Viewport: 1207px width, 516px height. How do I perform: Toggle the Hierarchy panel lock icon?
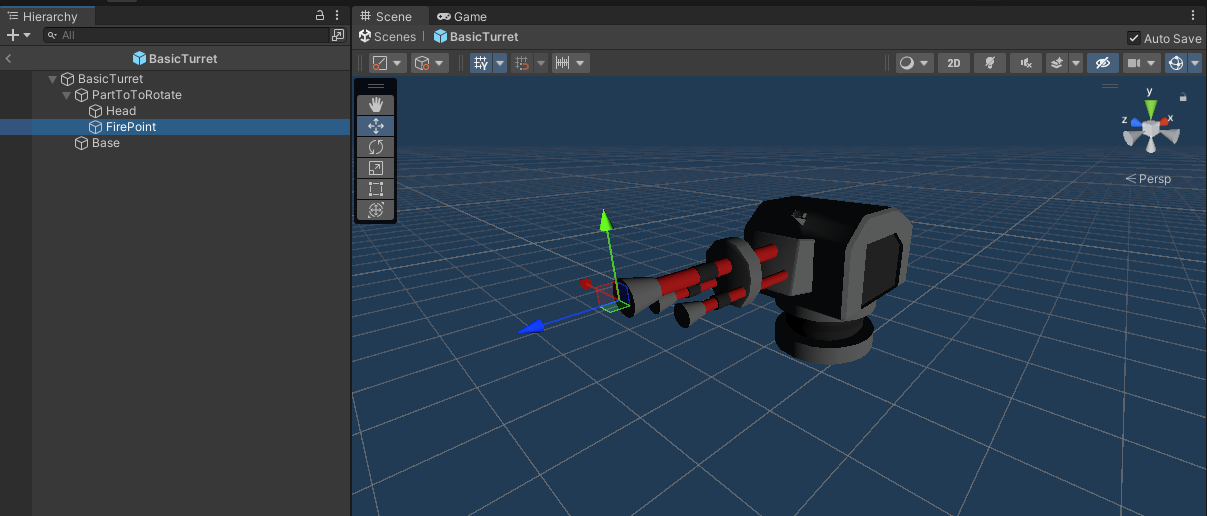click(320, 16)
